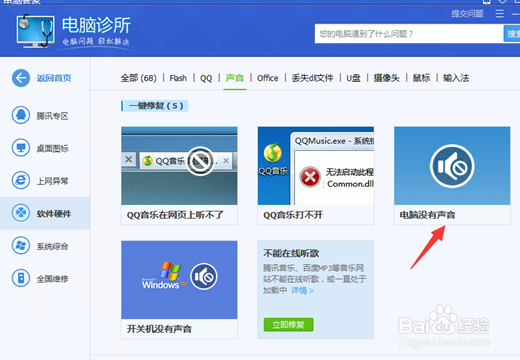Open the QQ音乐在网页上听不了 card title
520x360 pixels.
(x=175, y=215)
